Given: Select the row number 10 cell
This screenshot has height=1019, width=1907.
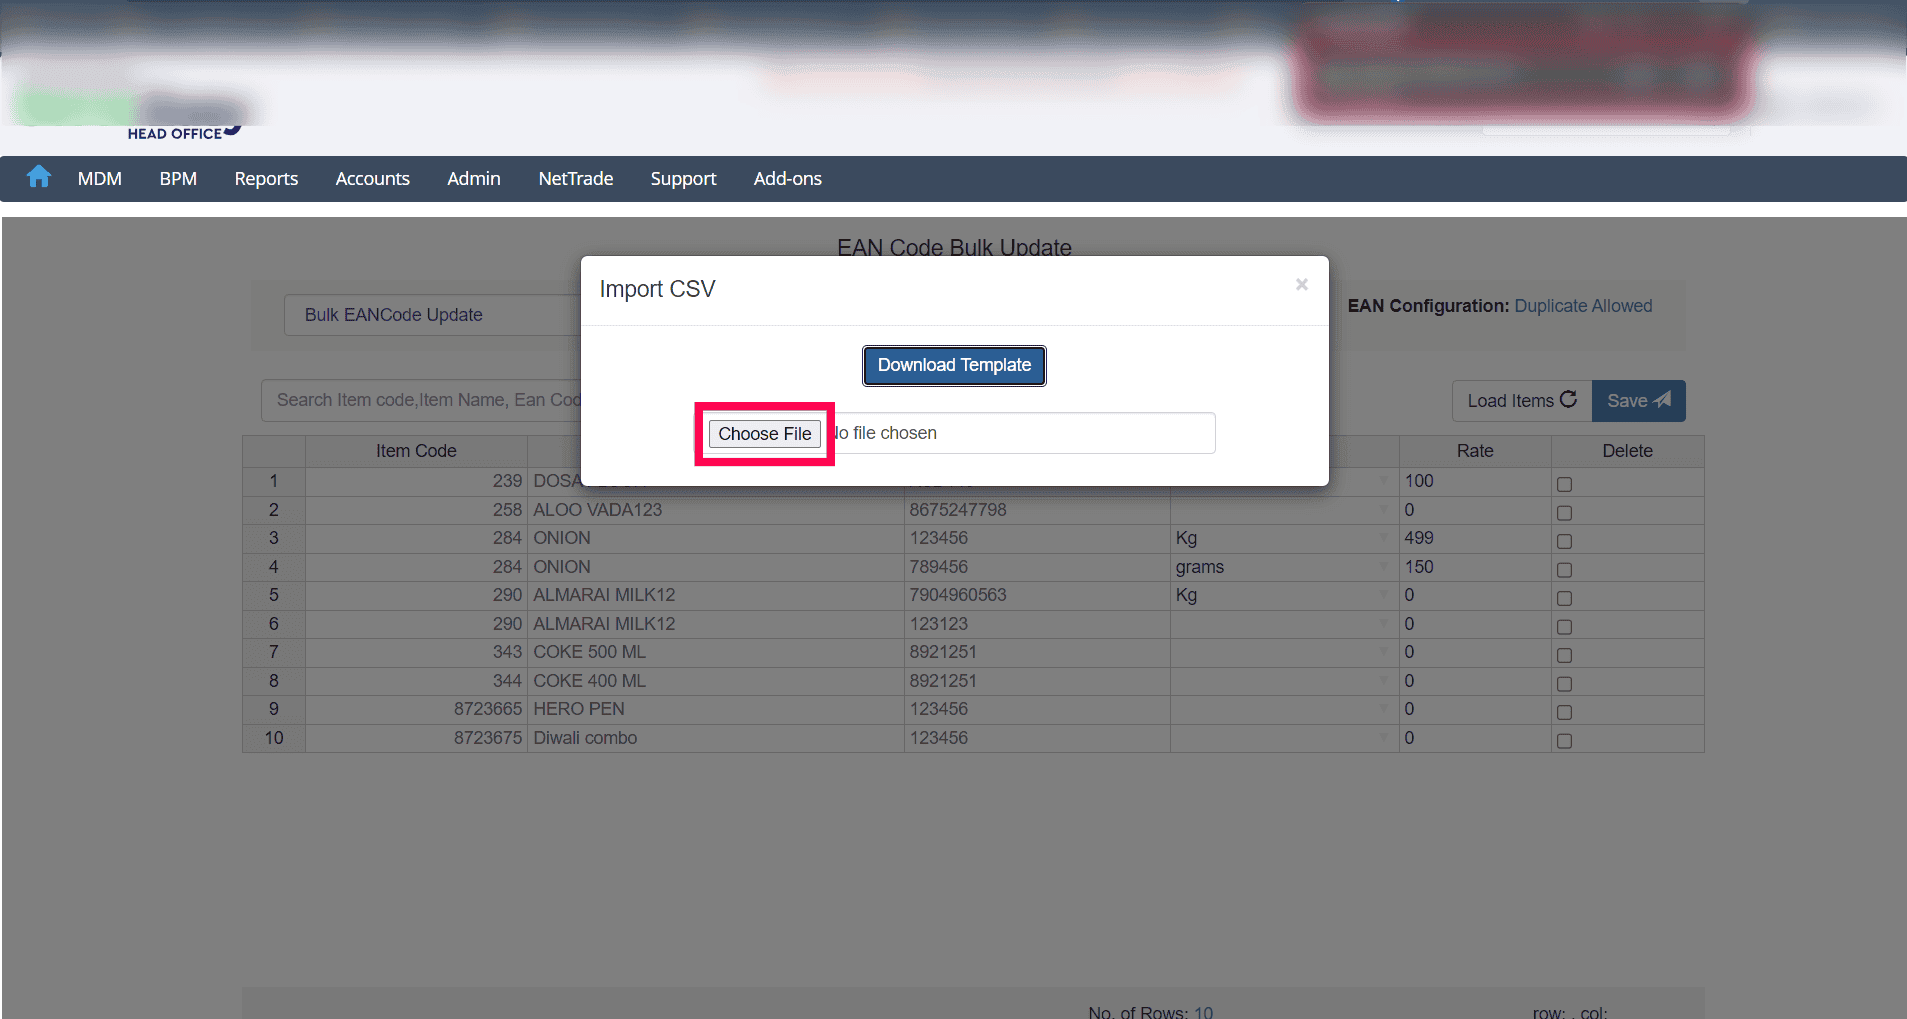Looking at the screenshot, I should click(274, 738).
